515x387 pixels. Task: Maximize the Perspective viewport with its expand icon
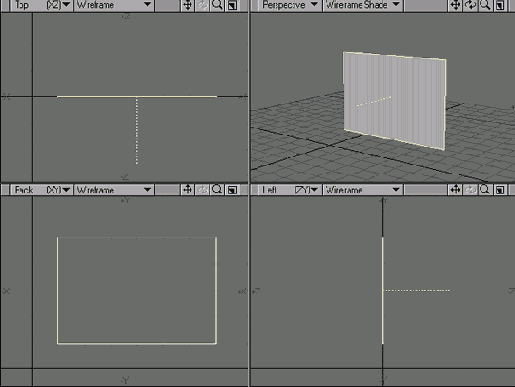click(500, 5)
